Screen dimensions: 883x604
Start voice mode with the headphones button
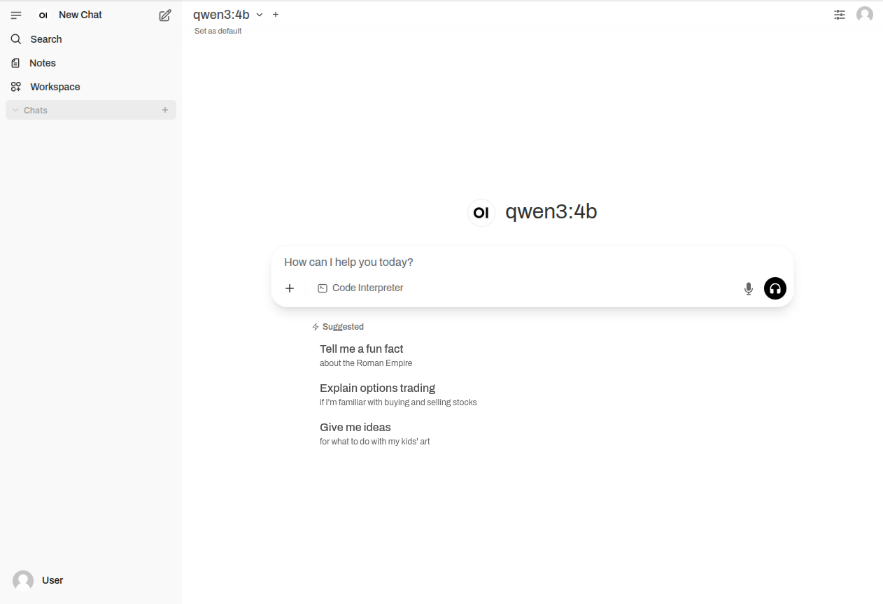tap(775, 289)
